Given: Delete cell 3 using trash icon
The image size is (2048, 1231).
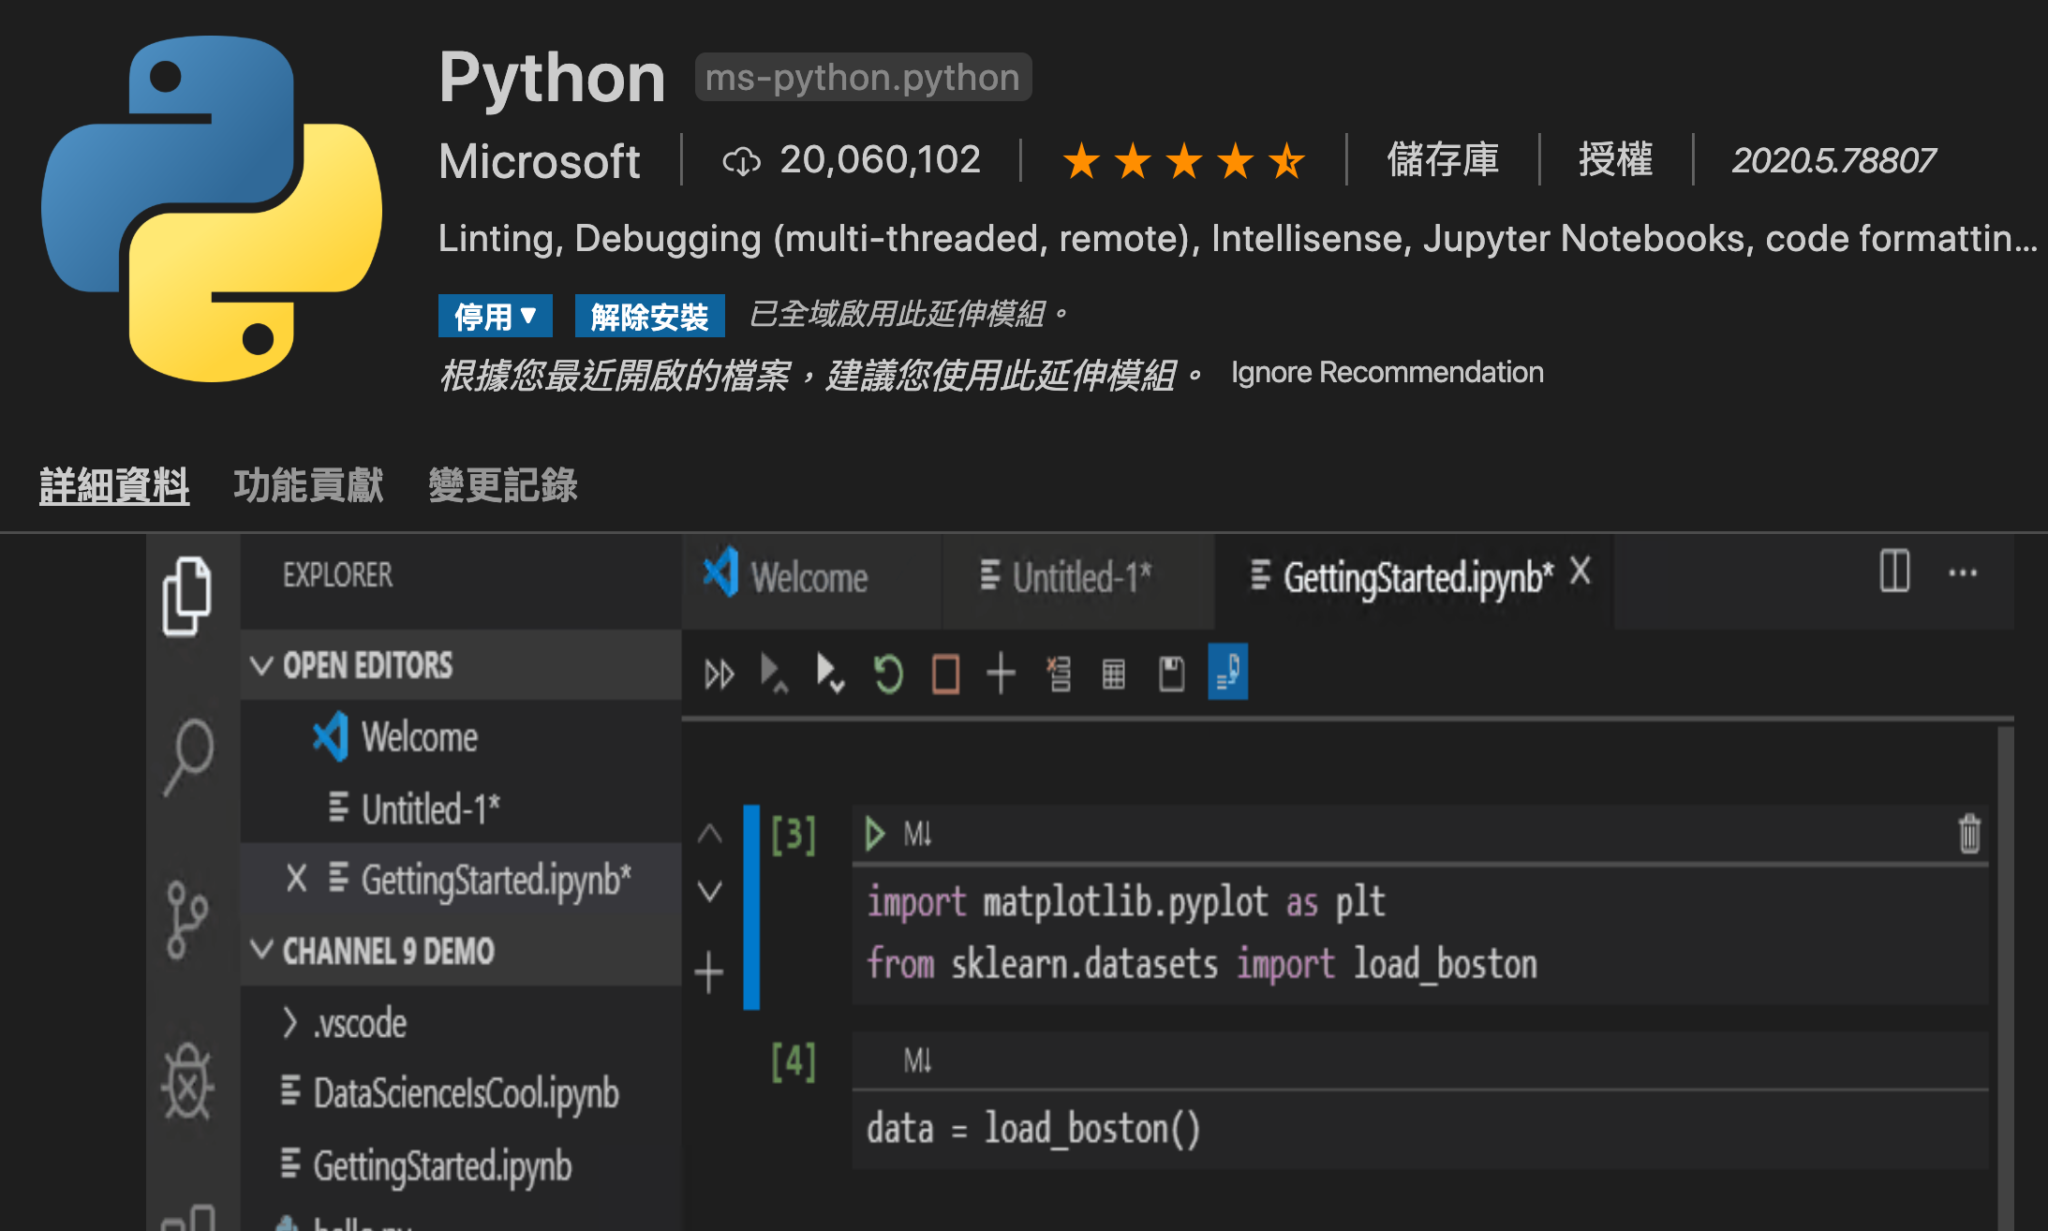Looking at the screenshot, I should click(x=1969, y=833).
